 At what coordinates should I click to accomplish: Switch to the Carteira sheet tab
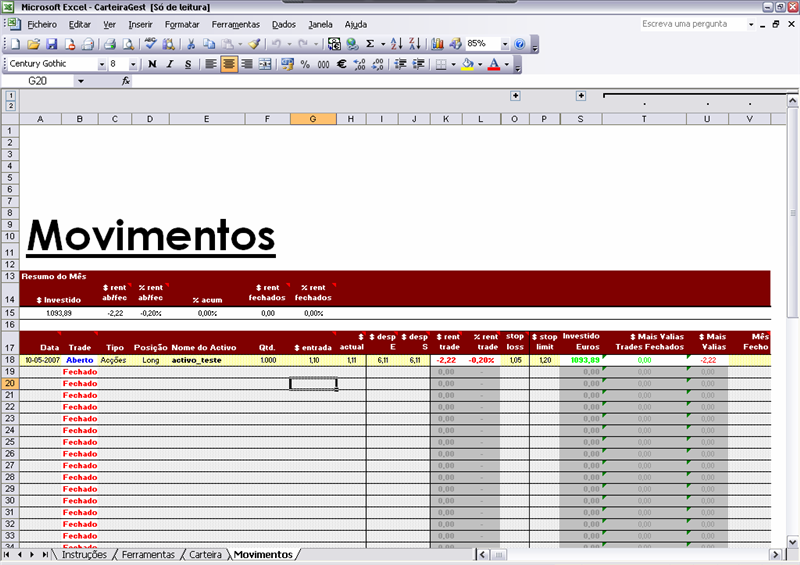pos(205,554)
